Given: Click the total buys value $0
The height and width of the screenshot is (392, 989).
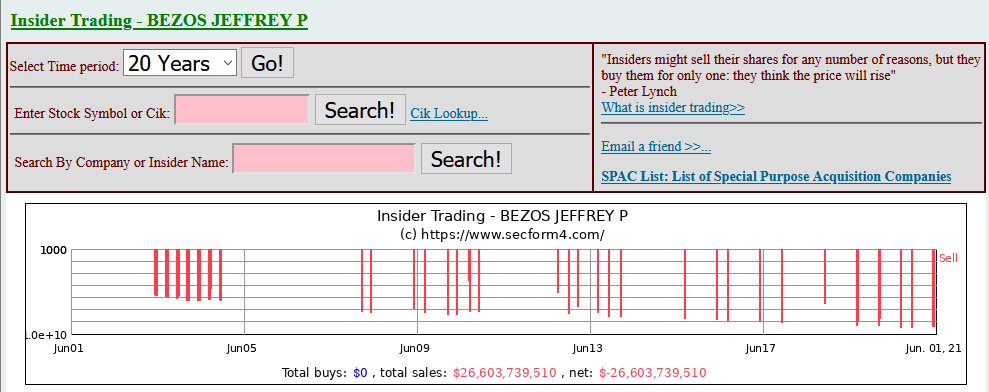Looking at the screenshot, I should coord(360,373).
